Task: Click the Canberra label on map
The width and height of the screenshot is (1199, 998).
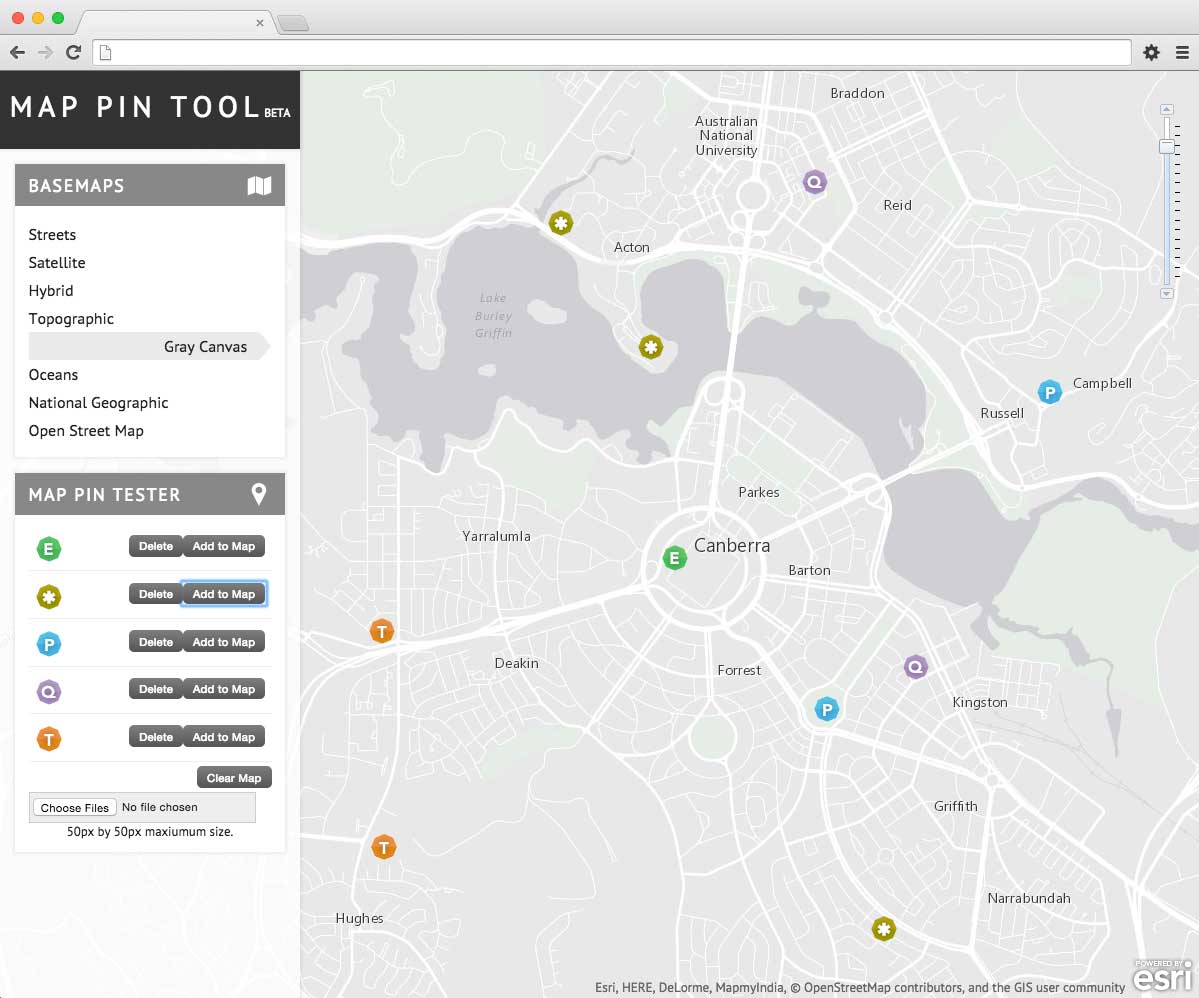Action: coord(732,545)
